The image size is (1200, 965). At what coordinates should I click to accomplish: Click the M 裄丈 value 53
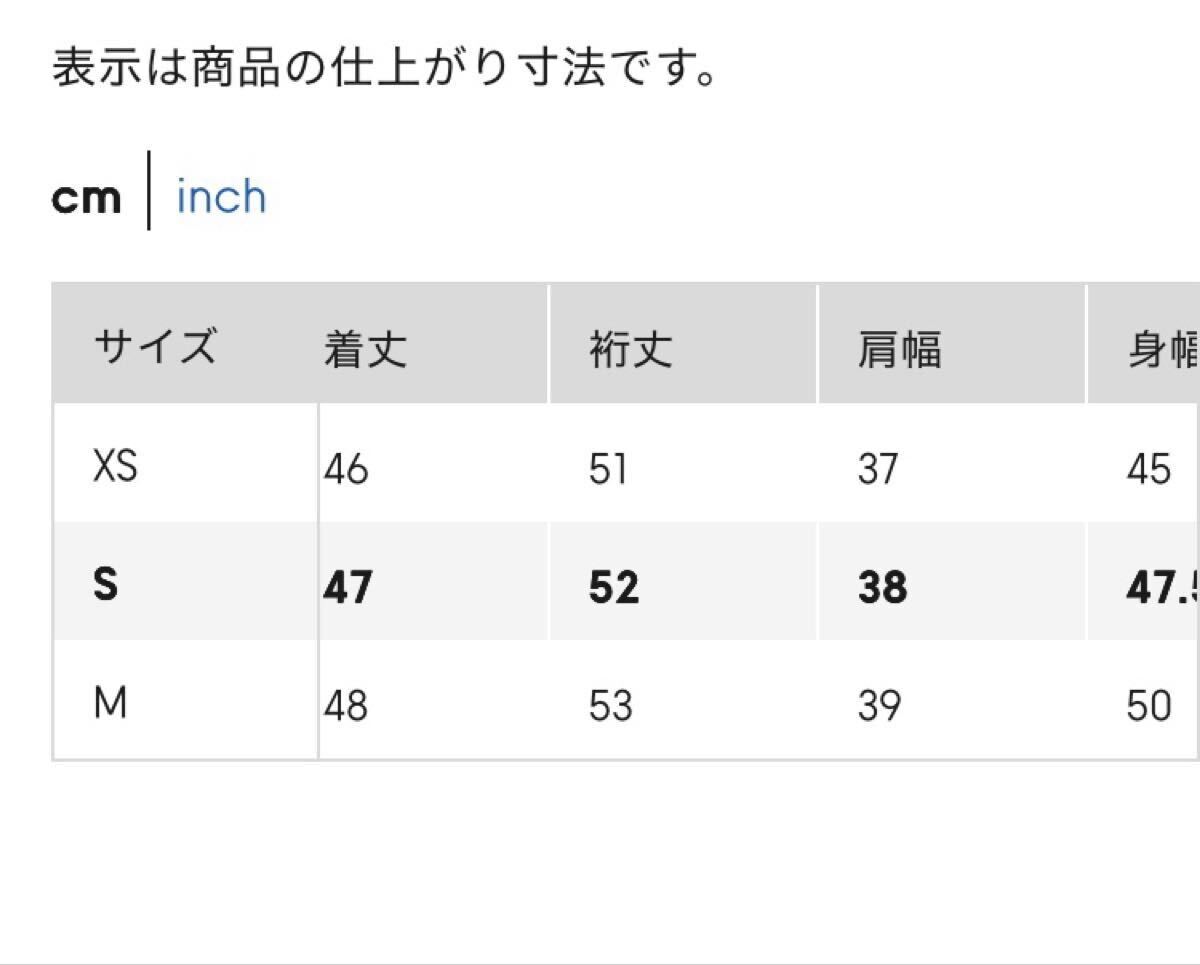(611, 707)
